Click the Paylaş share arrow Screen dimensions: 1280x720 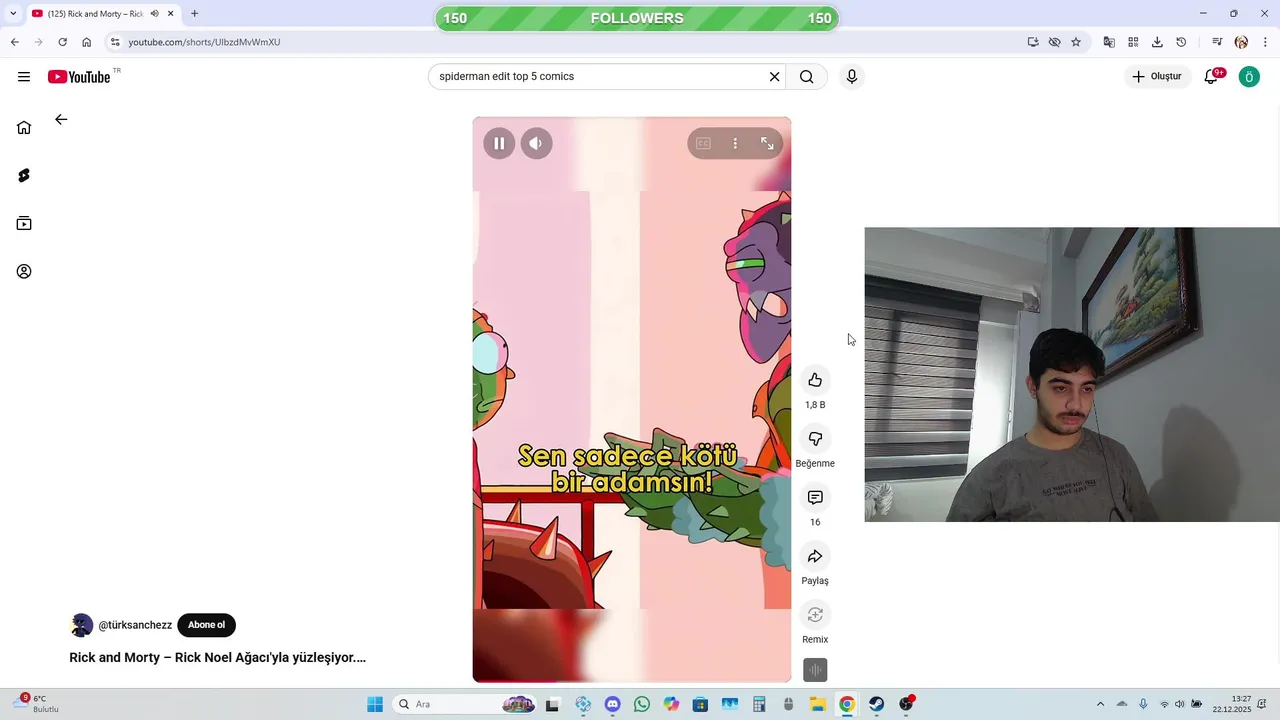pyautogui.click(x=815, y=556)
